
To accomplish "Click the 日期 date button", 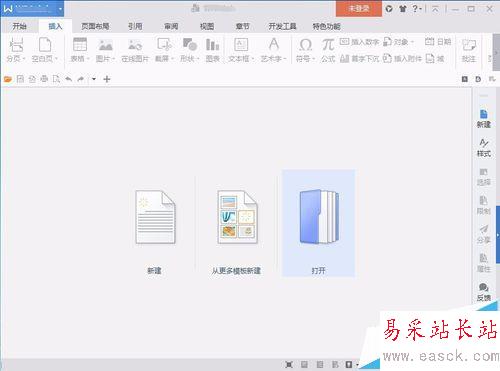I will point(438,42).
